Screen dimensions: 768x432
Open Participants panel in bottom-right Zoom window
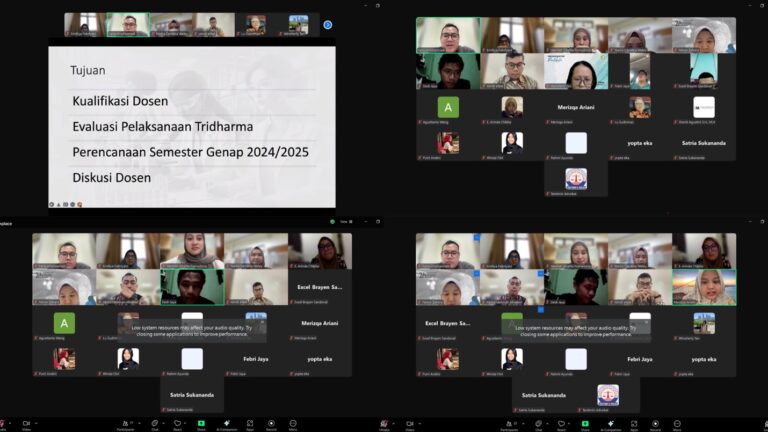pos(509,424)
